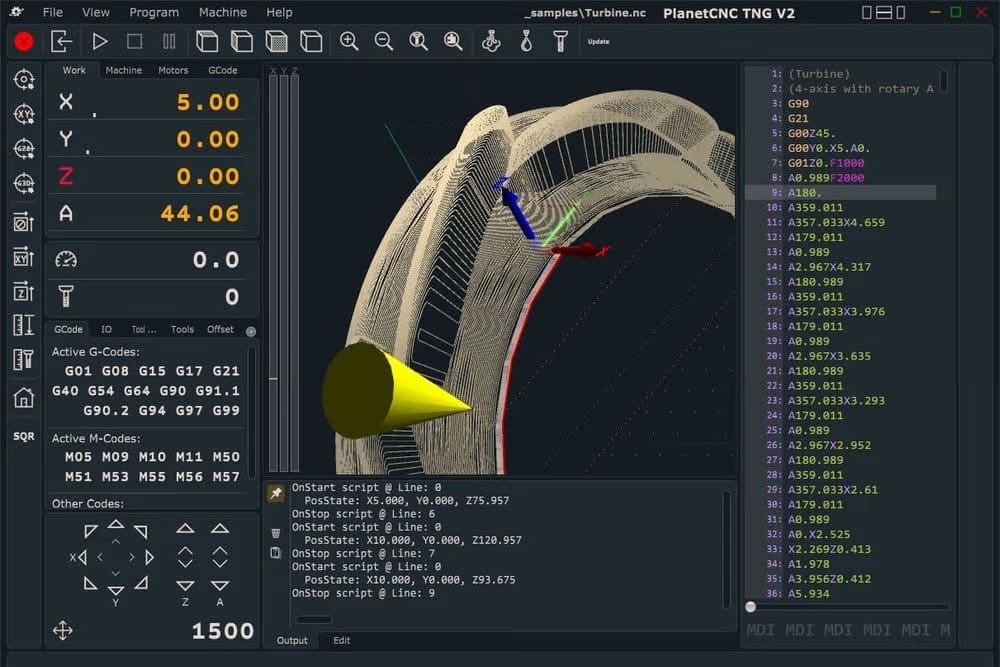Switch to the Edit tab
The height and width of the screenshot is (667, 1000).
pyautogui.click(x=341, y=640)
